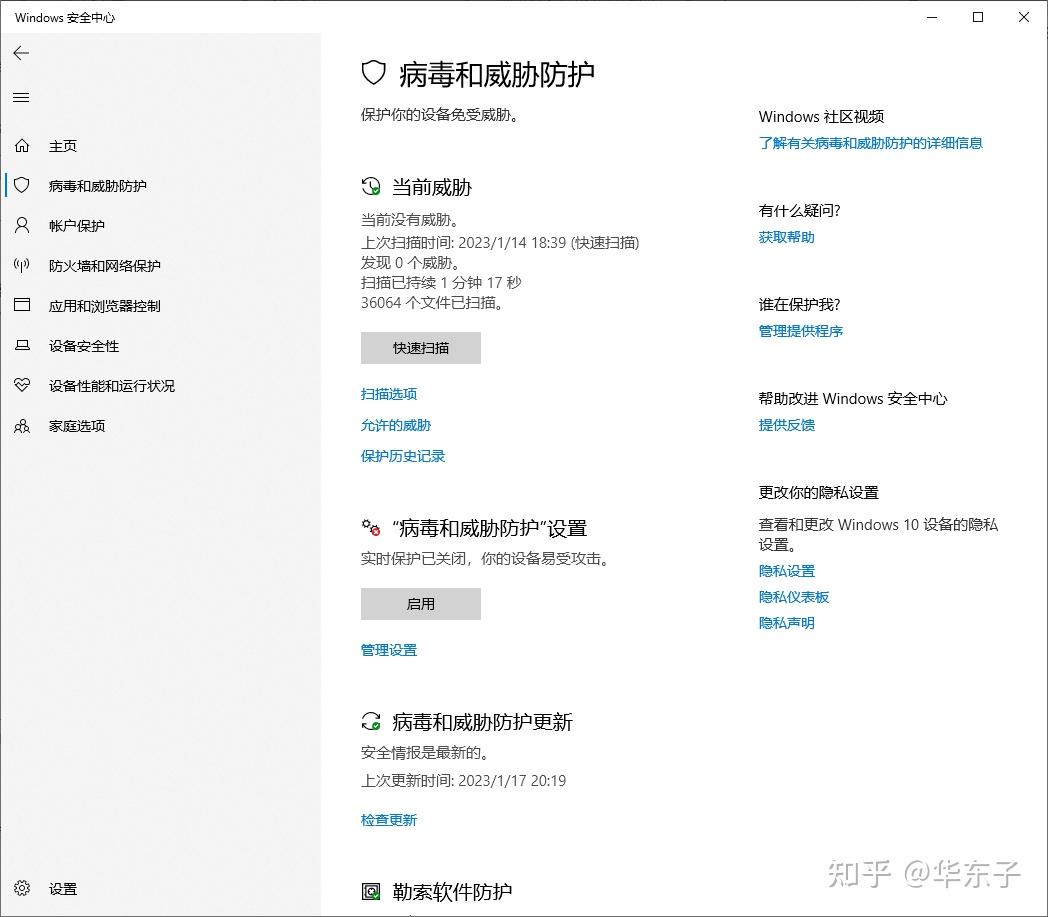Click the back arrow icon
Image resolution: width=1048 pixels, height=917 pixels.
(x=21, y=53)
